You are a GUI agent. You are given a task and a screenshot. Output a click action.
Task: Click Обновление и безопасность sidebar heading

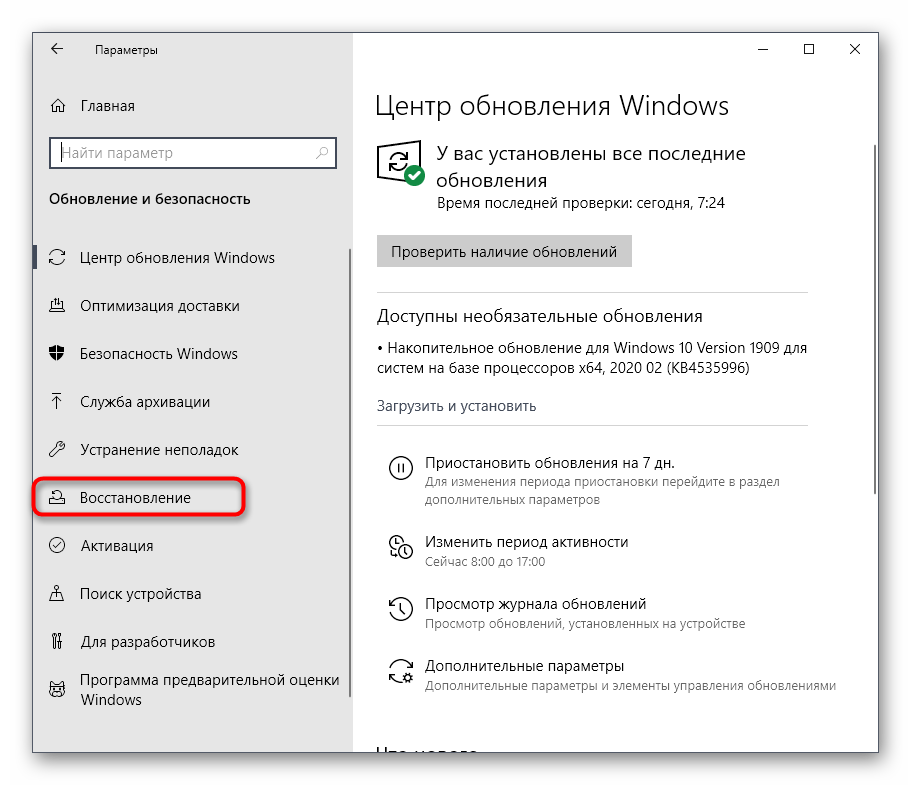pyautogui.click(x=149, y=199)
